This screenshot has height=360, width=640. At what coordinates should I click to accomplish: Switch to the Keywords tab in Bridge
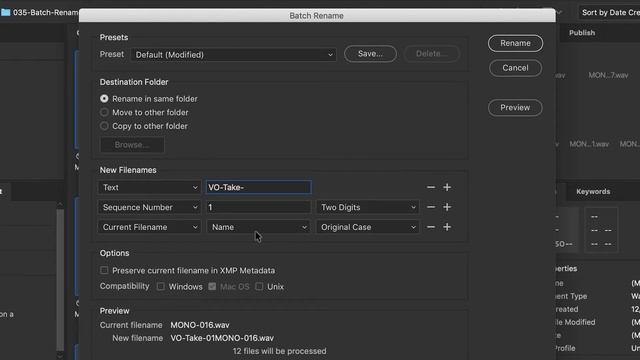click(x=593, y=191)
